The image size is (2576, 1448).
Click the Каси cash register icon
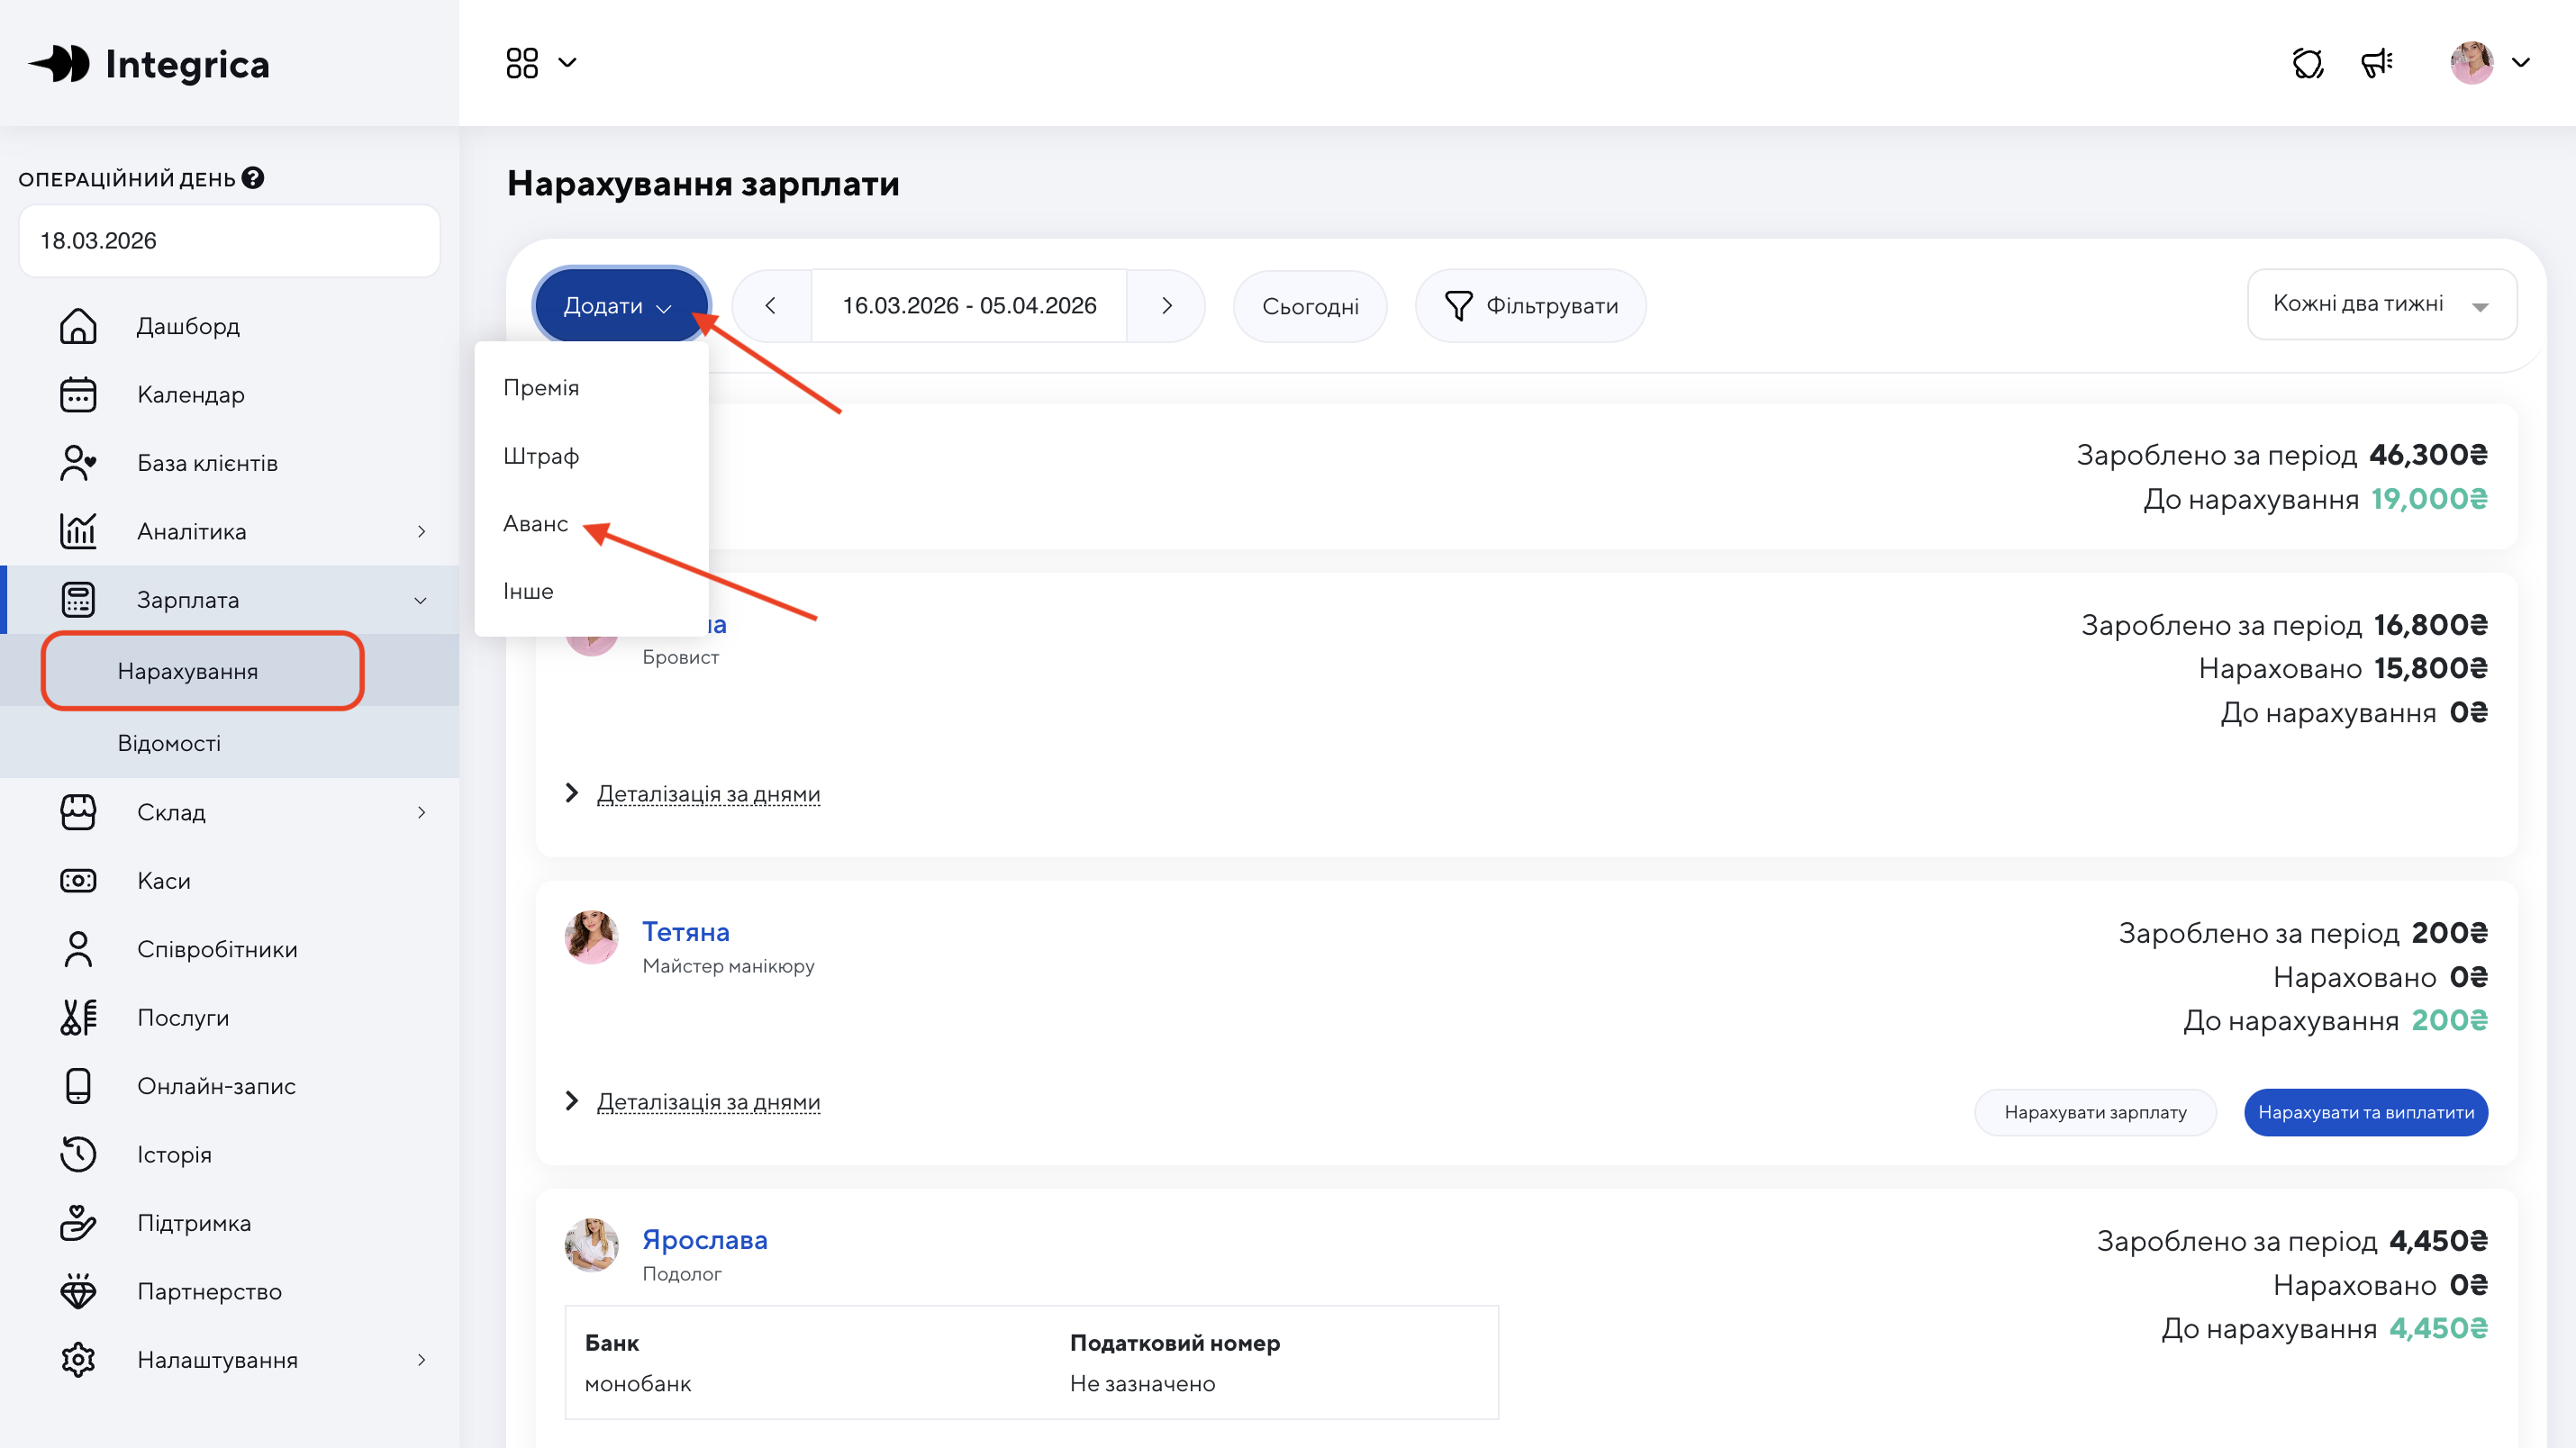78,881
